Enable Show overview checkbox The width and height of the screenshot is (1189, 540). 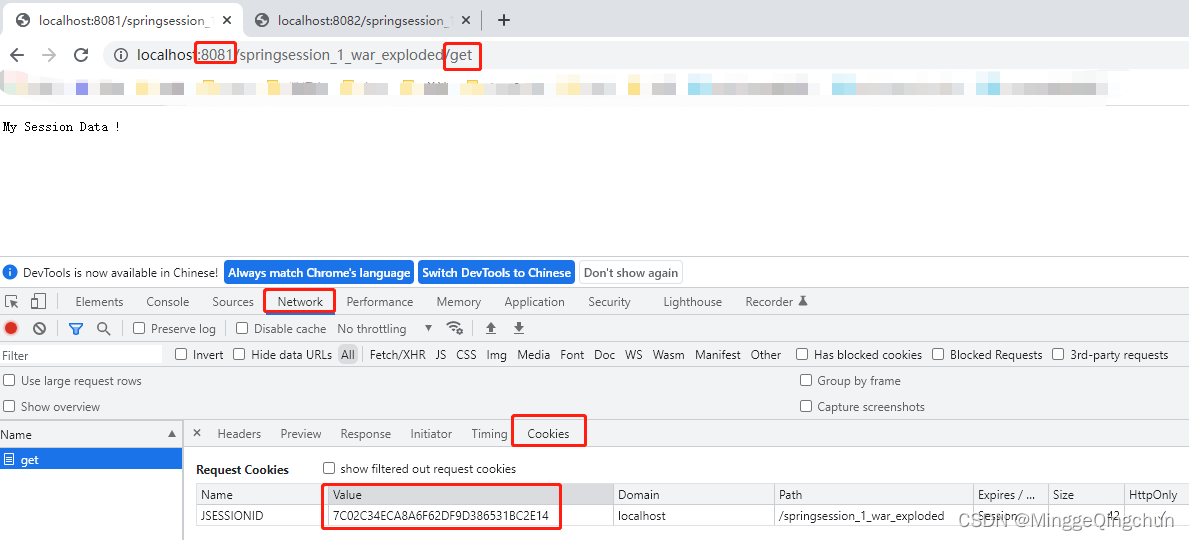(9, 407)
